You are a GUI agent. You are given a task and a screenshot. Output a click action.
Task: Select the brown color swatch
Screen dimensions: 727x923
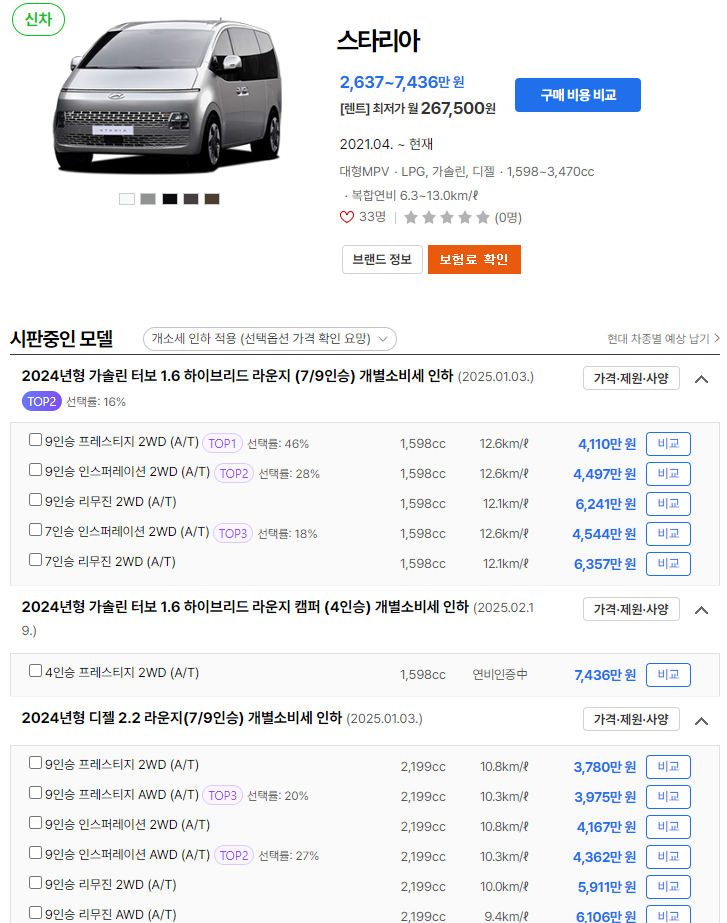(x=212, y=199)
